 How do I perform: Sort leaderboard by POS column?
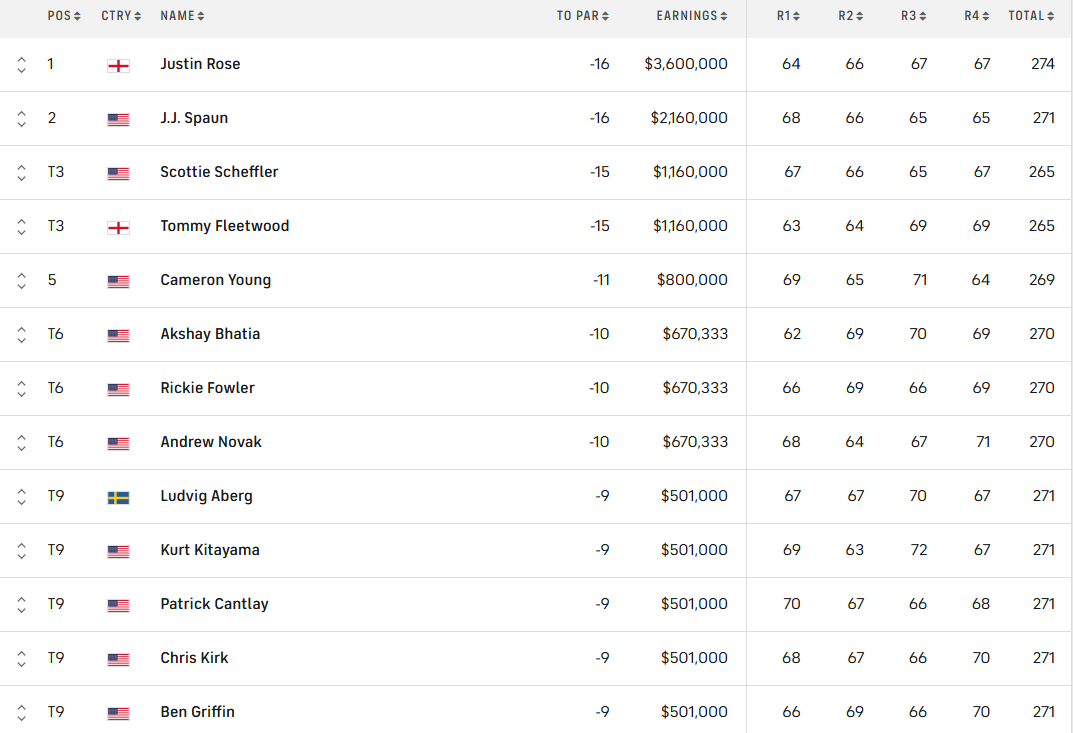coord(64,16)
